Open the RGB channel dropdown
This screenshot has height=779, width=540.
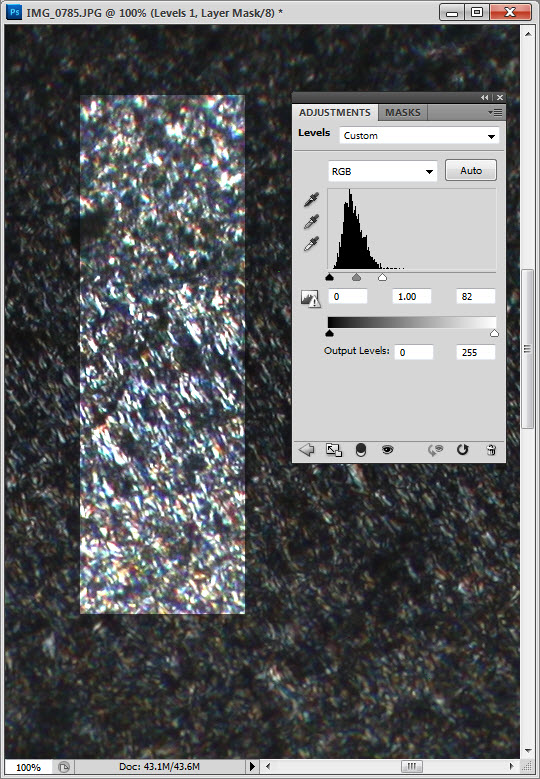click(383, 171)
